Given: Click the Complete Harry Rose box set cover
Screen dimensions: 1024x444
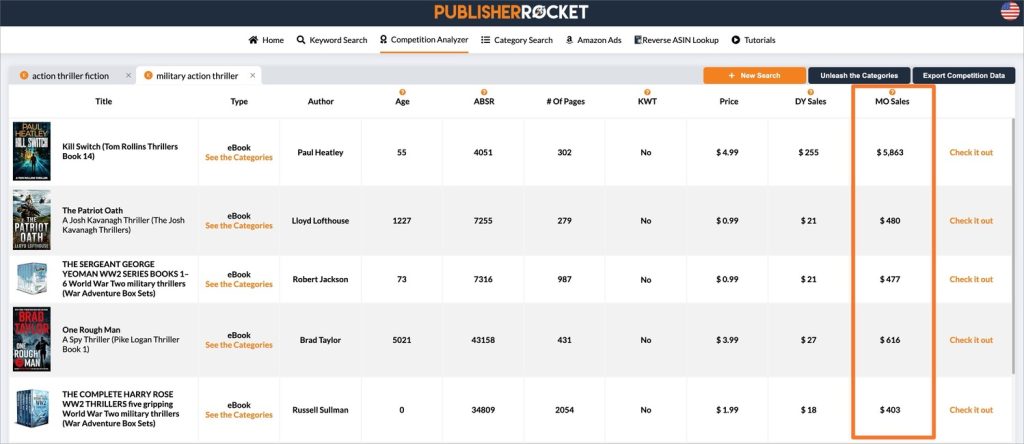Looking at the screenshot, I should pyautogui.click(x=31, y=409).
